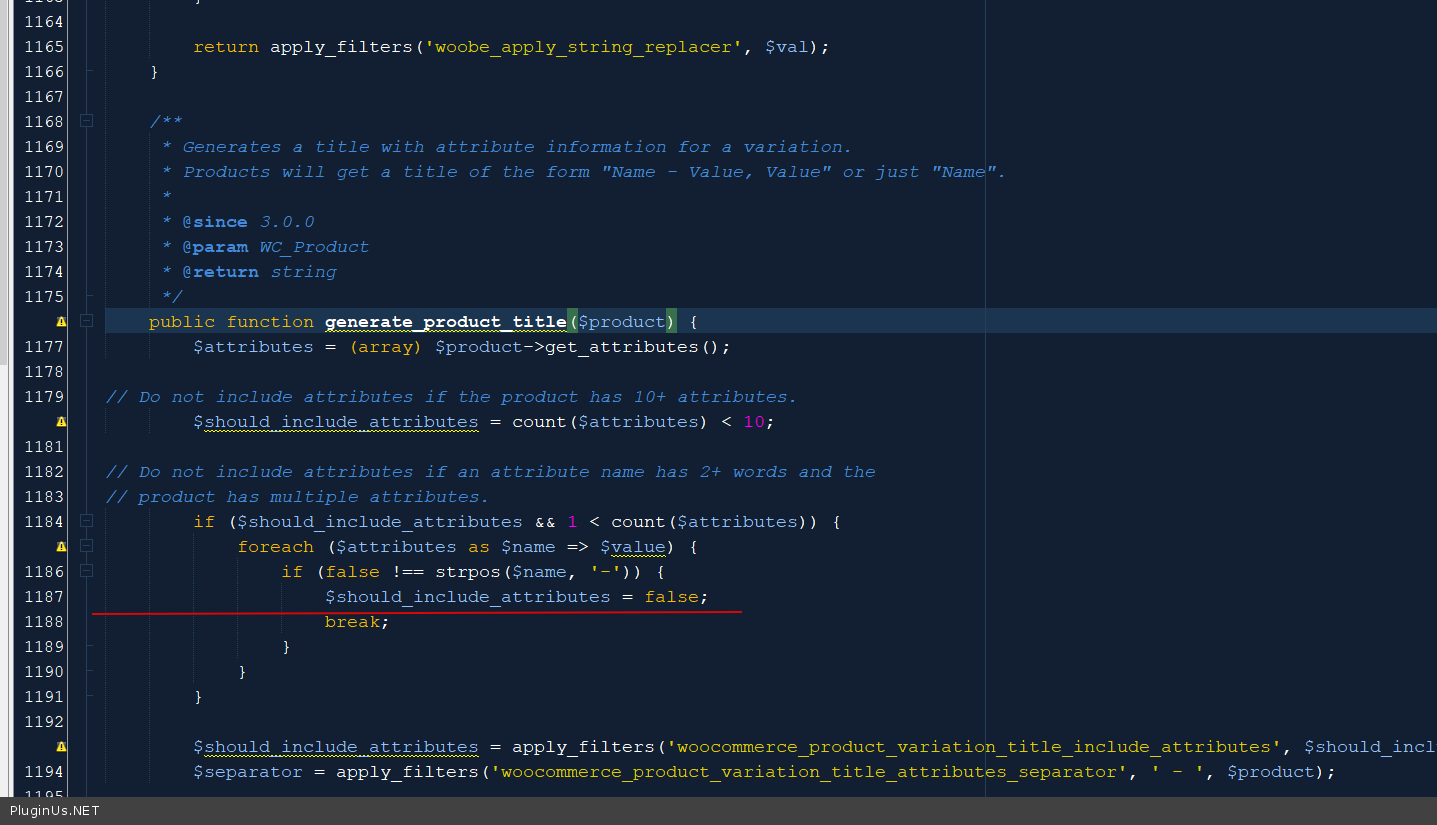The width and height of the screenshot is (1437, 825).
Task: Click warning icon on the foreach line
Action: [x=61, y=547]
